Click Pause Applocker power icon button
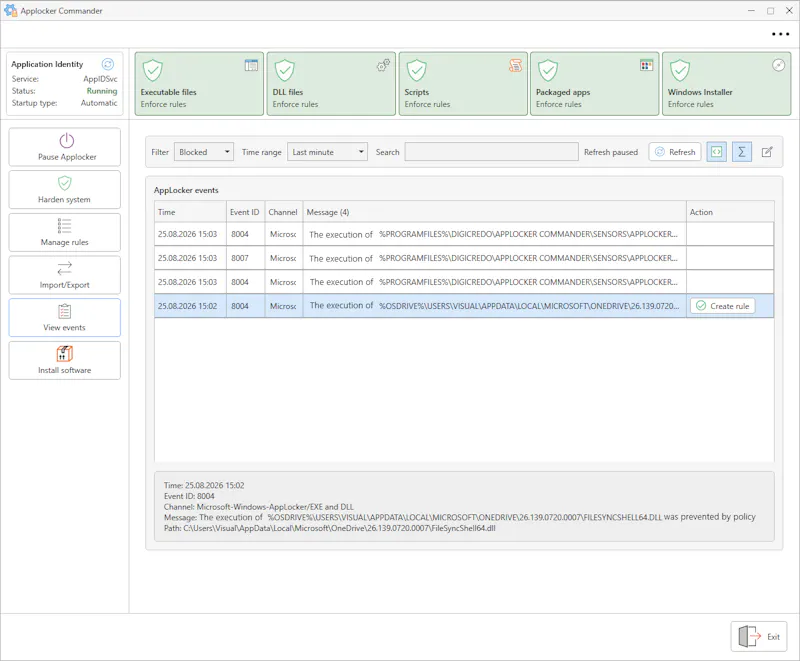 coord(65,147)
